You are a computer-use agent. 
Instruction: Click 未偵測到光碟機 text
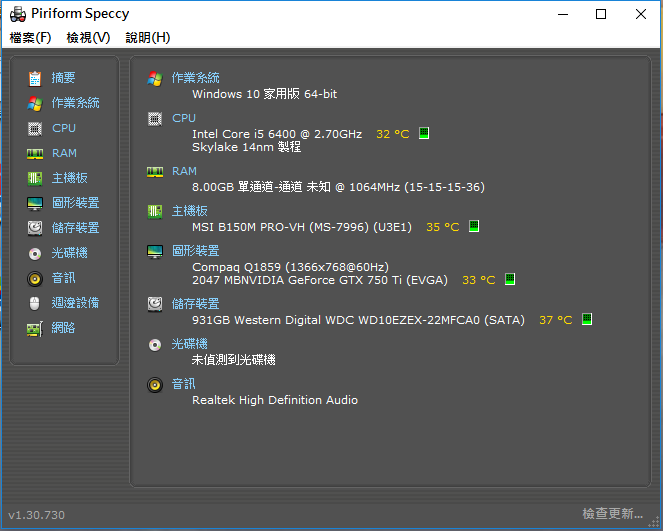pos(234,360)
